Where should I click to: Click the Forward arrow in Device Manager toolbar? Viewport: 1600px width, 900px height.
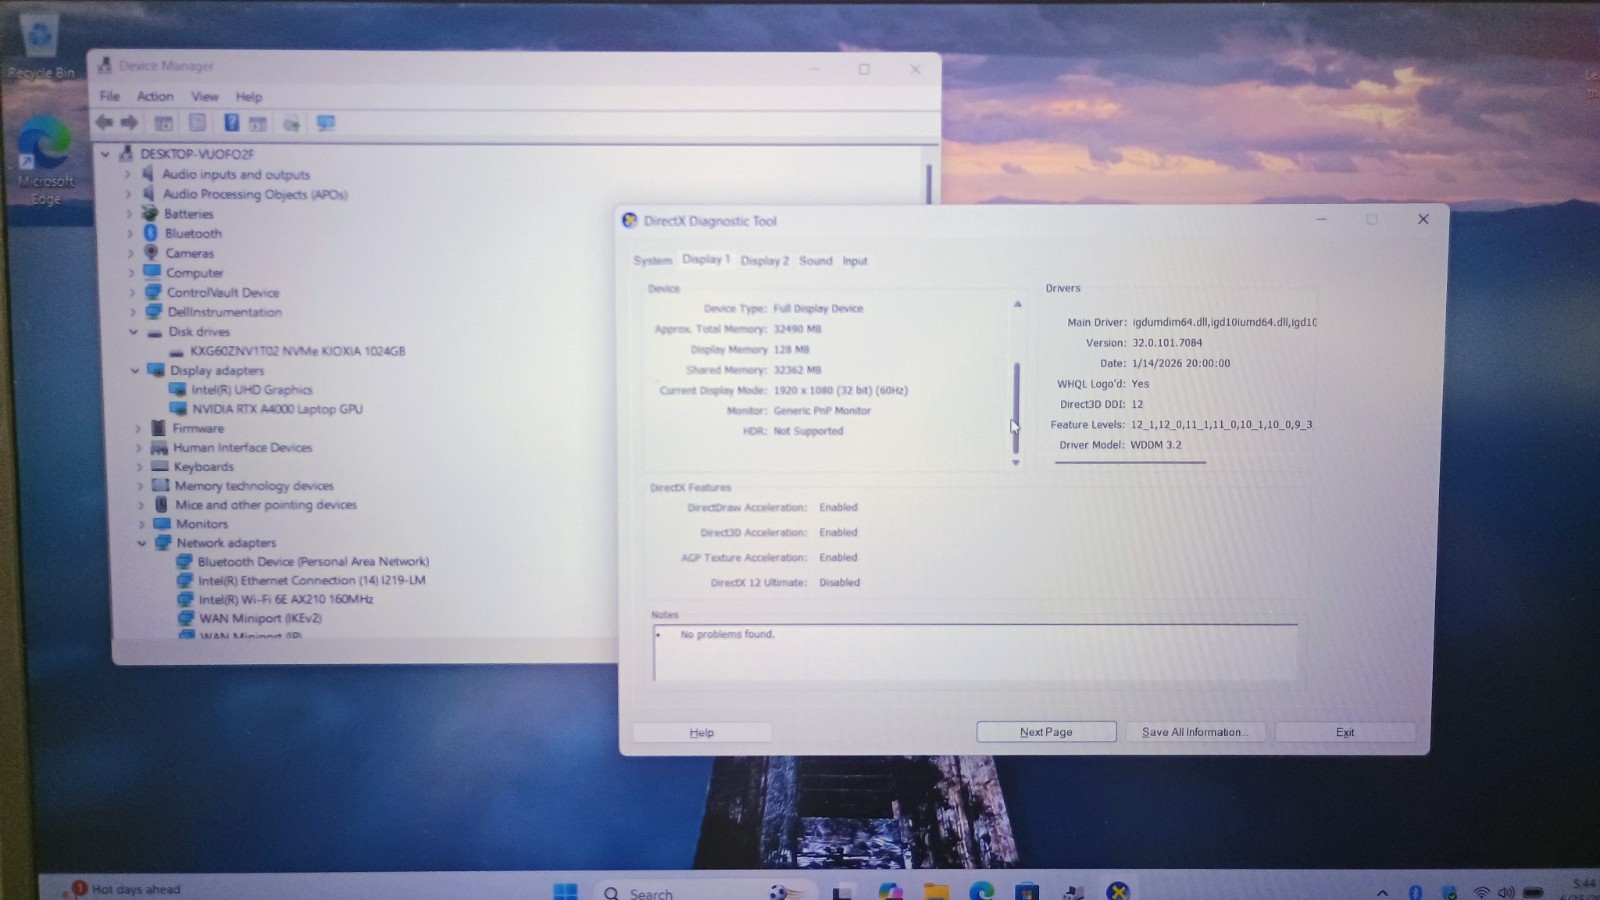pyautogui.click(x=129, y=123)
